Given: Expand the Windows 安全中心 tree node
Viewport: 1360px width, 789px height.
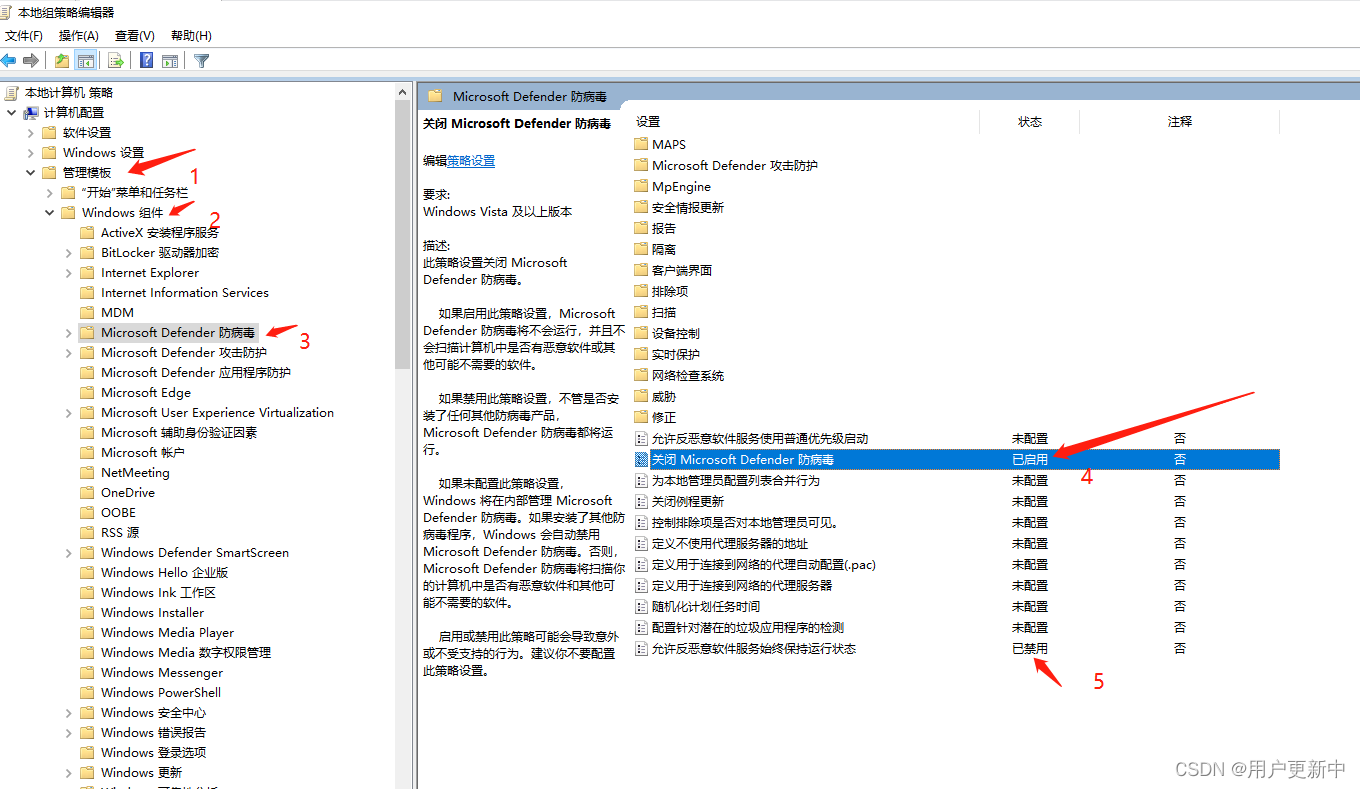Looking at the screenshot, I should [68, 712].
